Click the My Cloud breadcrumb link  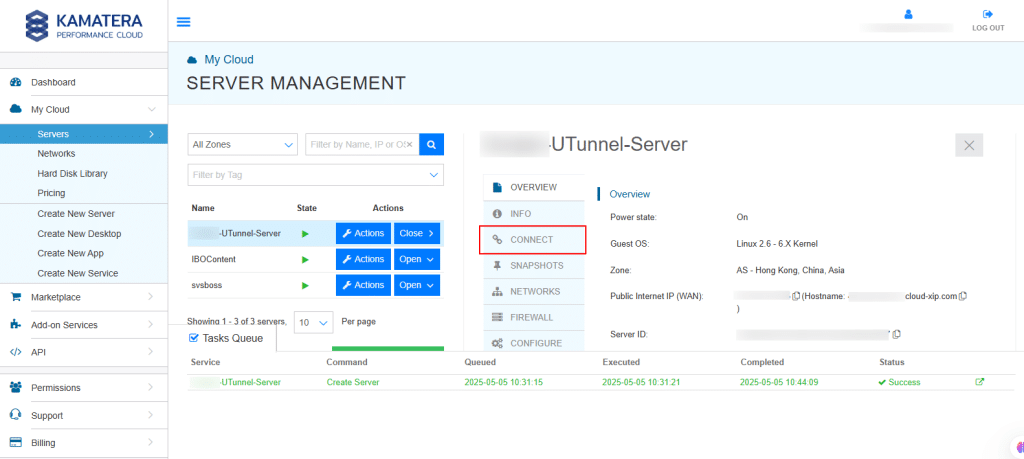229,60
